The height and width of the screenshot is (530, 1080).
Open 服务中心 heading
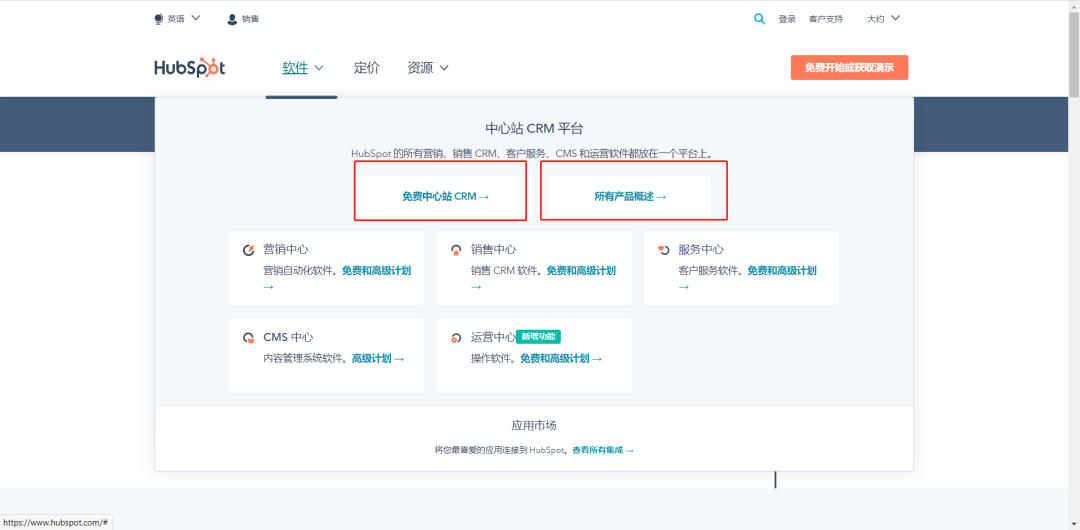click(701, 249)
